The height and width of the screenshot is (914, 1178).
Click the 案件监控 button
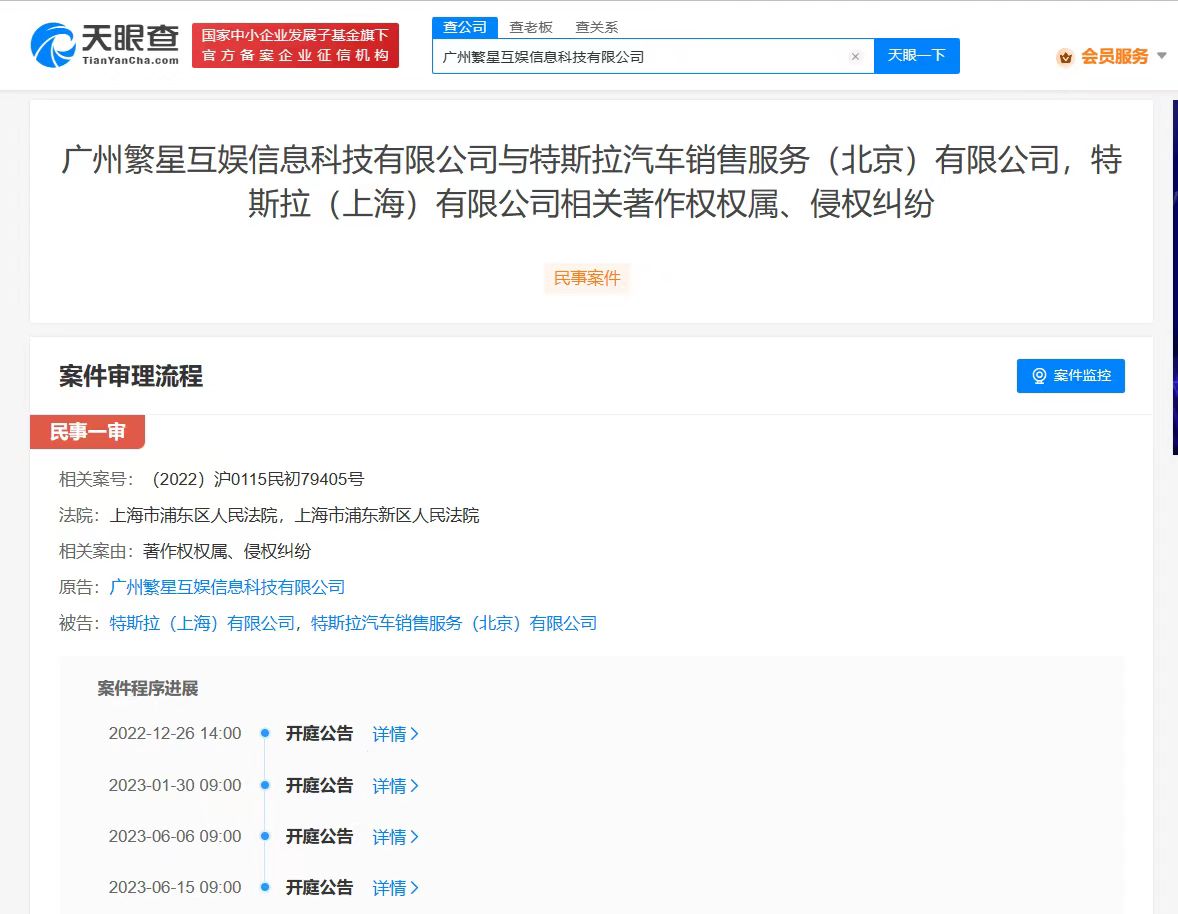click(1071, 376)
